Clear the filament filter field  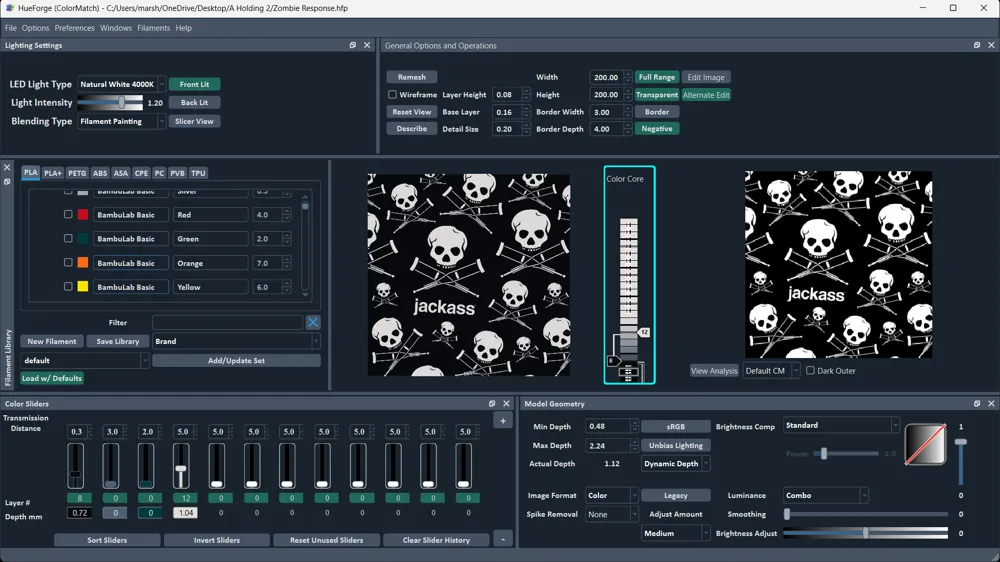point(312,322)
